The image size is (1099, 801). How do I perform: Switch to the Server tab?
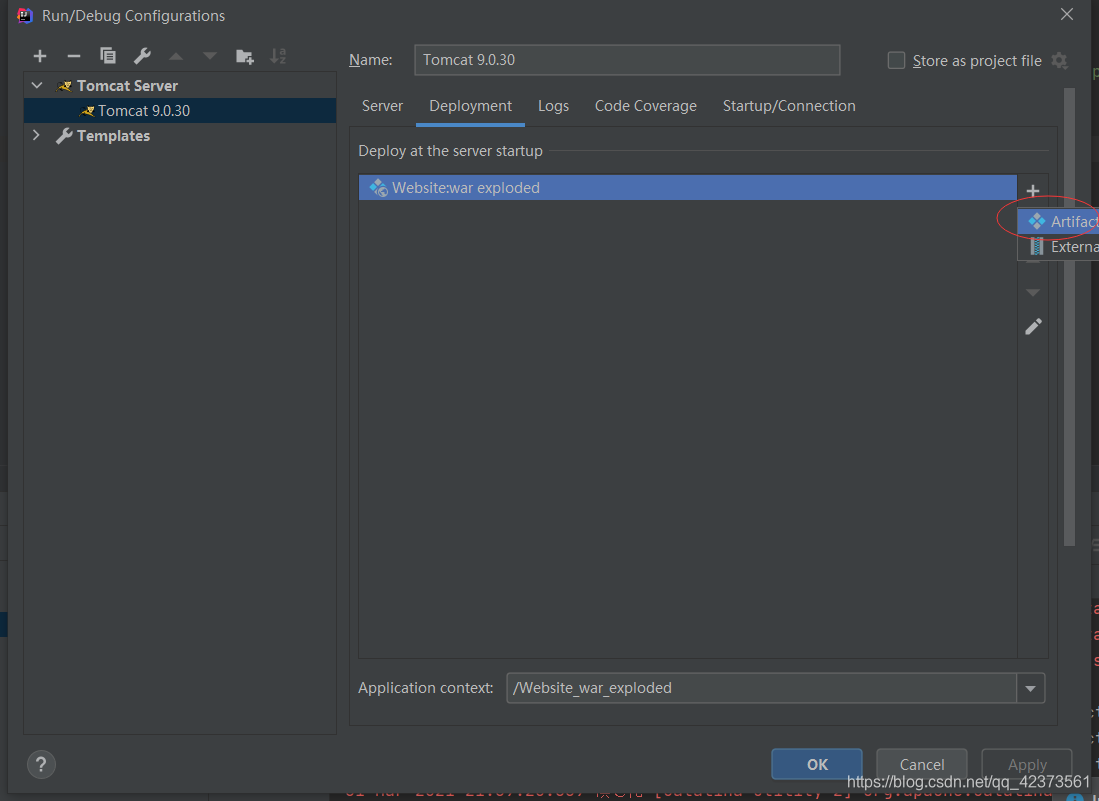tap(382, 106)
